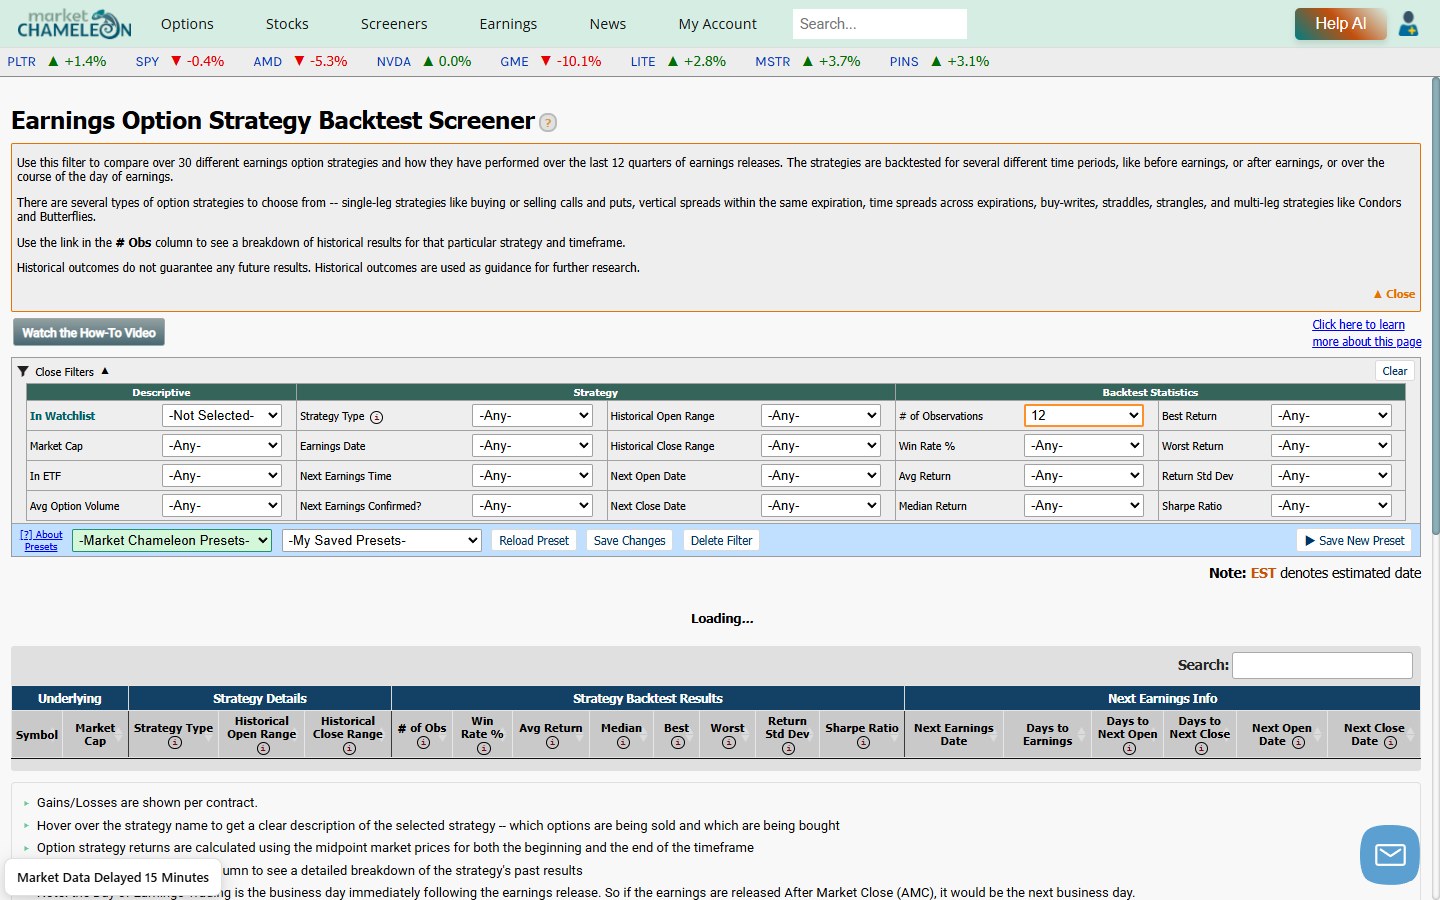Image resolution: width=1440 pixels, height=900 pixels.
Task: Sort by the Symbol column header
Action: 38,735
